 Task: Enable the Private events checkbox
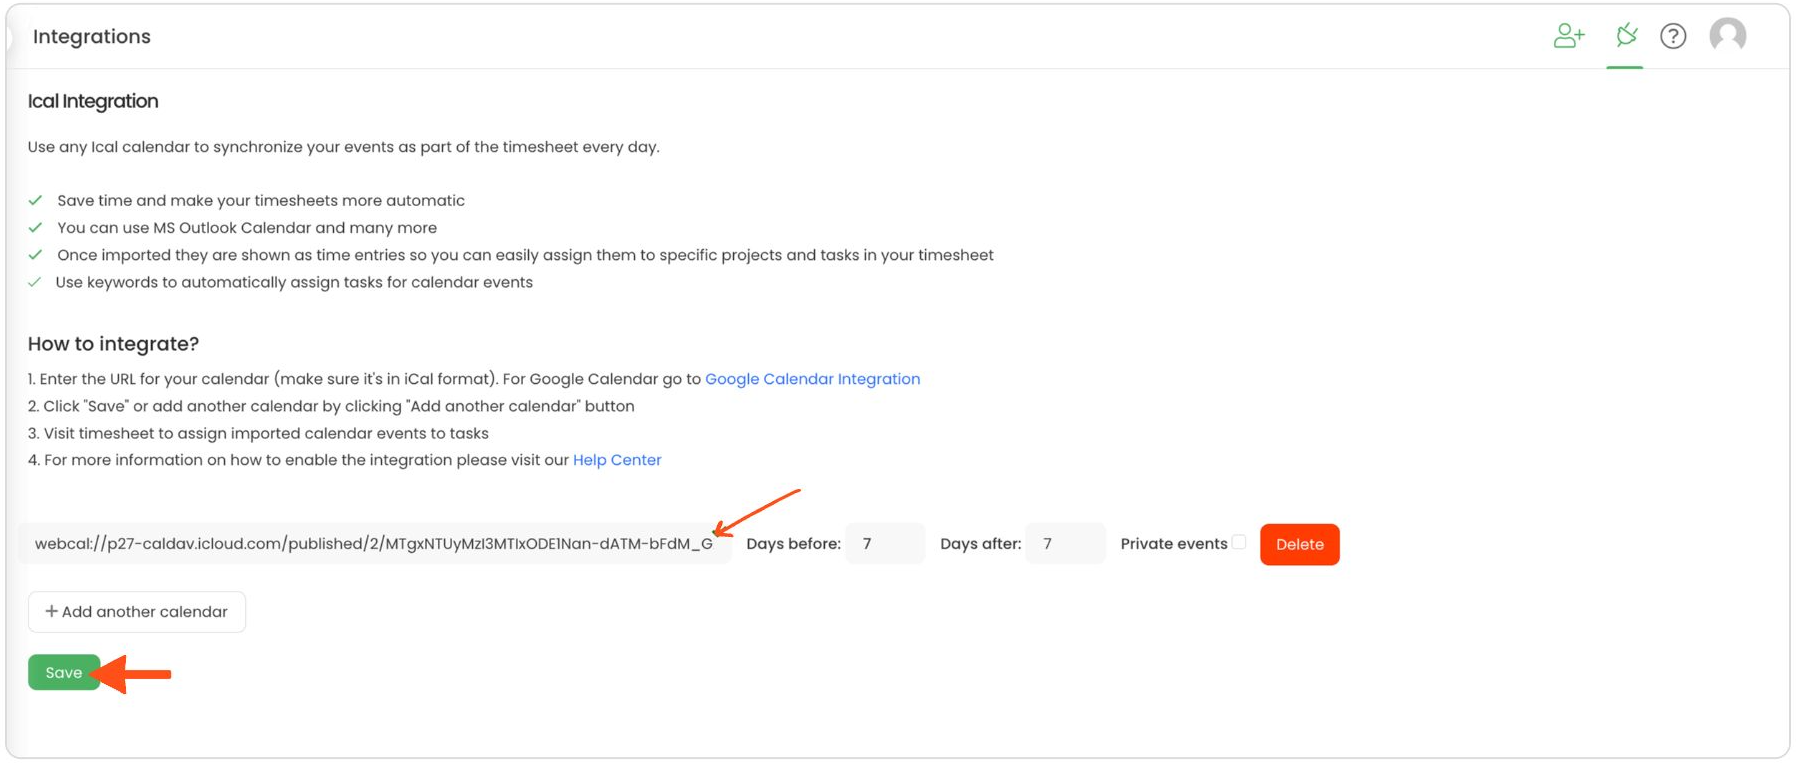pyautogui.click(x=1239, y=542)
